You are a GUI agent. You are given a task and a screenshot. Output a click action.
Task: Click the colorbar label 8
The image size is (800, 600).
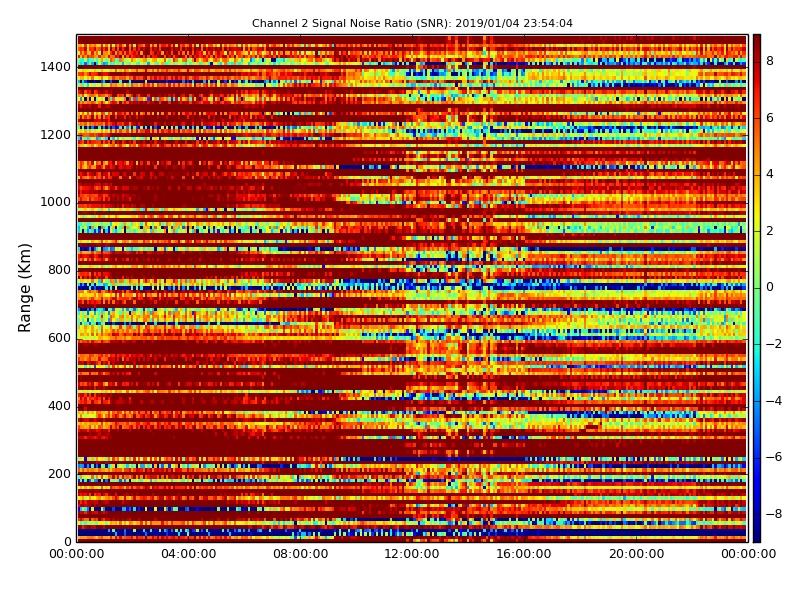click(770, 61)
